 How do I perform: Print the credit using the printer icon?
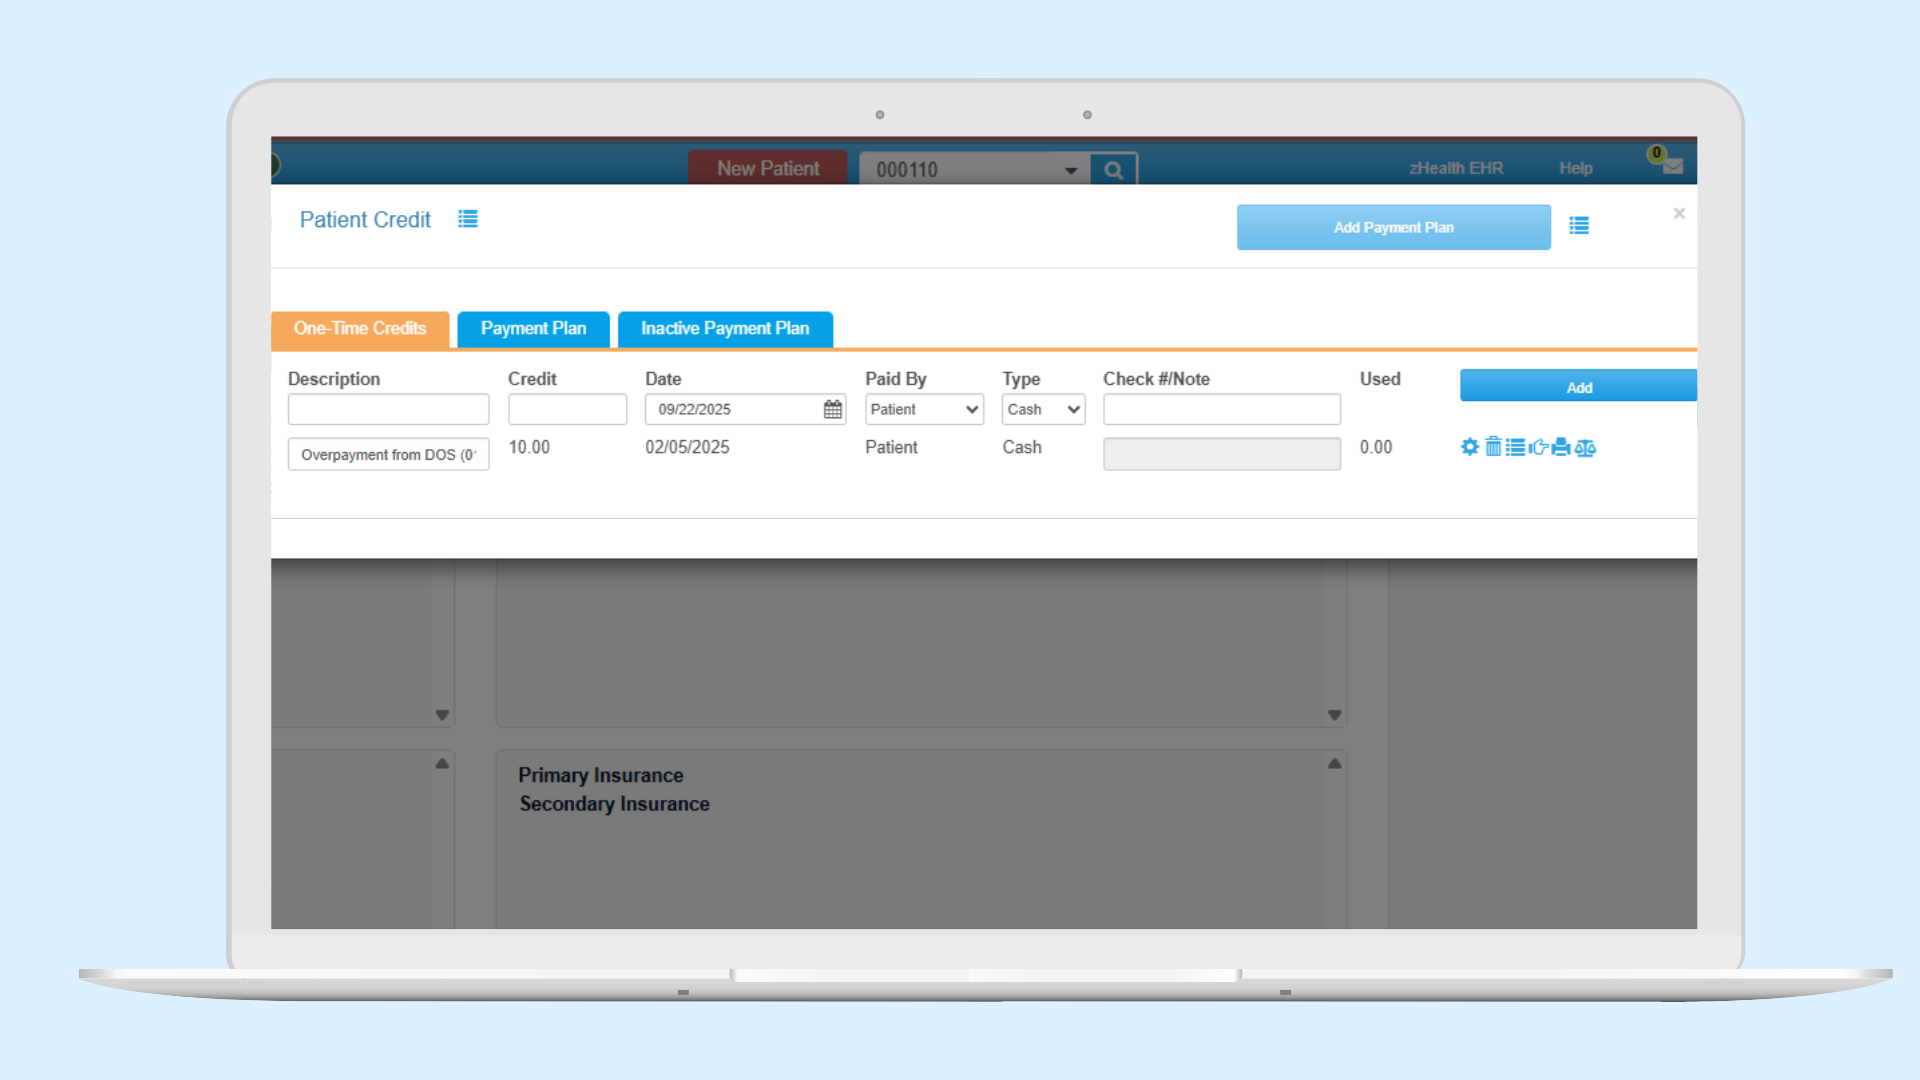click(1561, 447)
